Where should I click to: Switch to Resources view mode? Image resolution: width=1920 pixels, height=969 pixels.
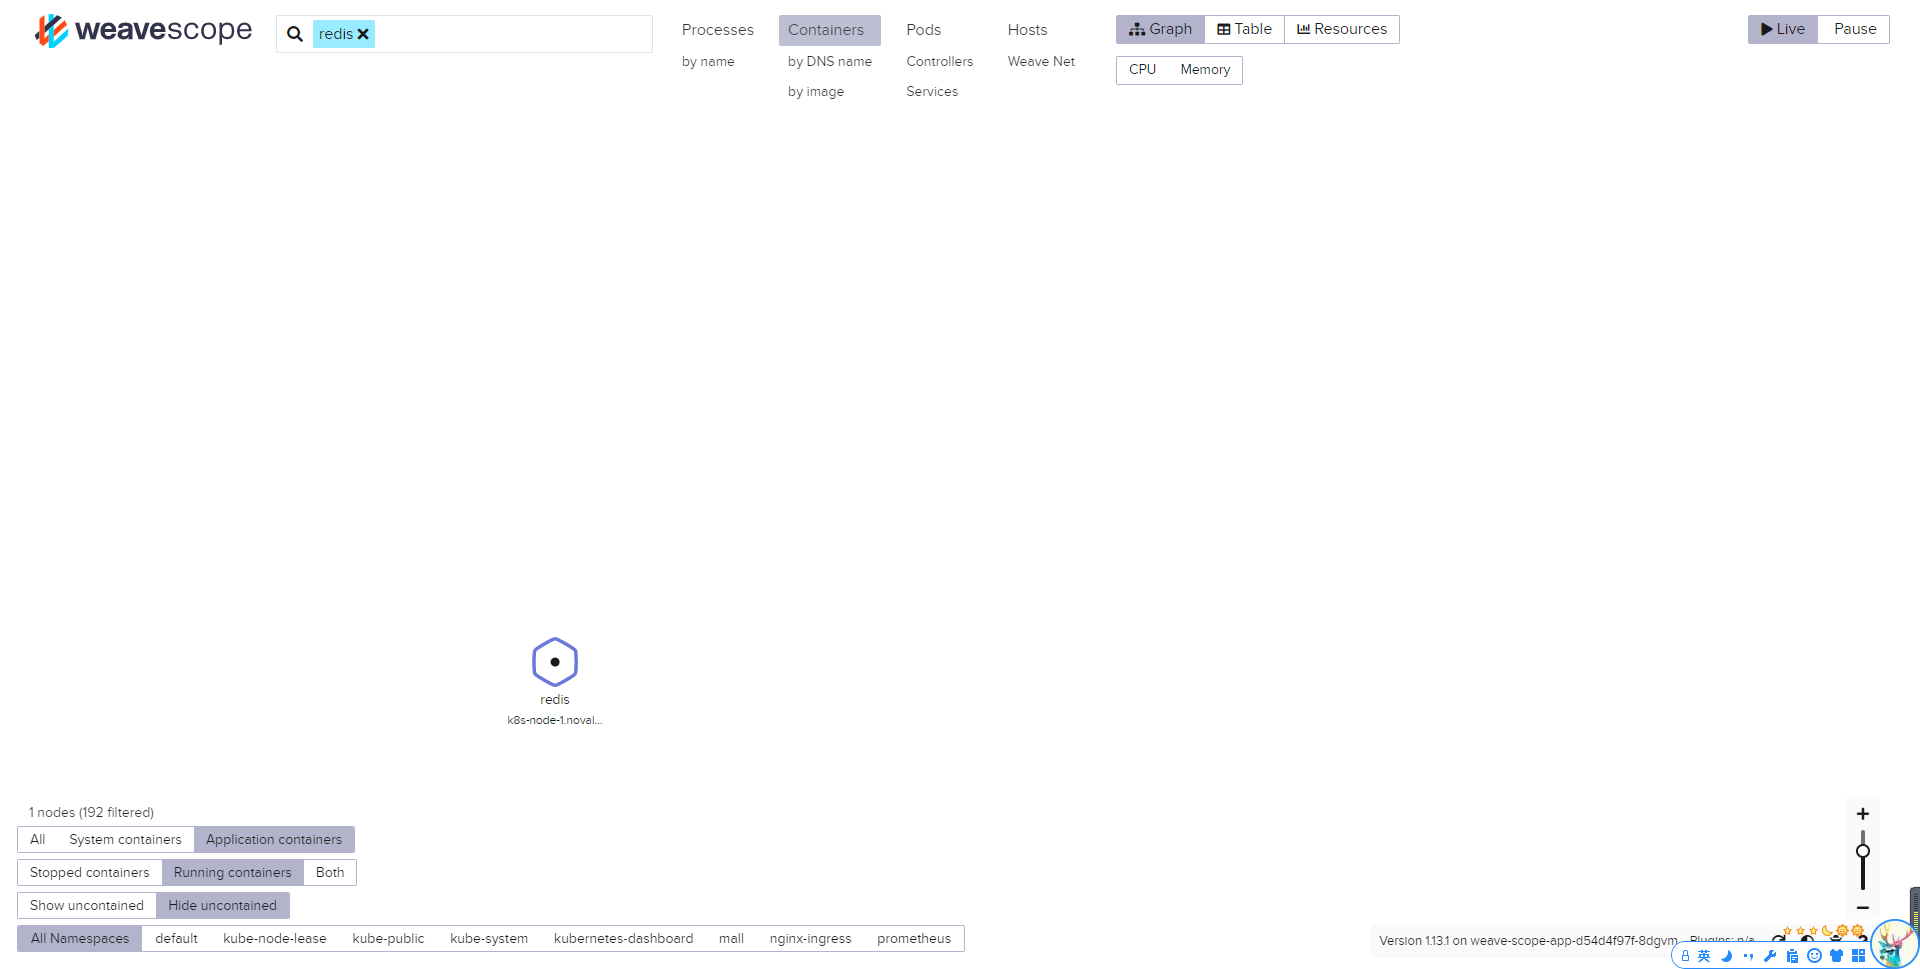(1342, 29)
